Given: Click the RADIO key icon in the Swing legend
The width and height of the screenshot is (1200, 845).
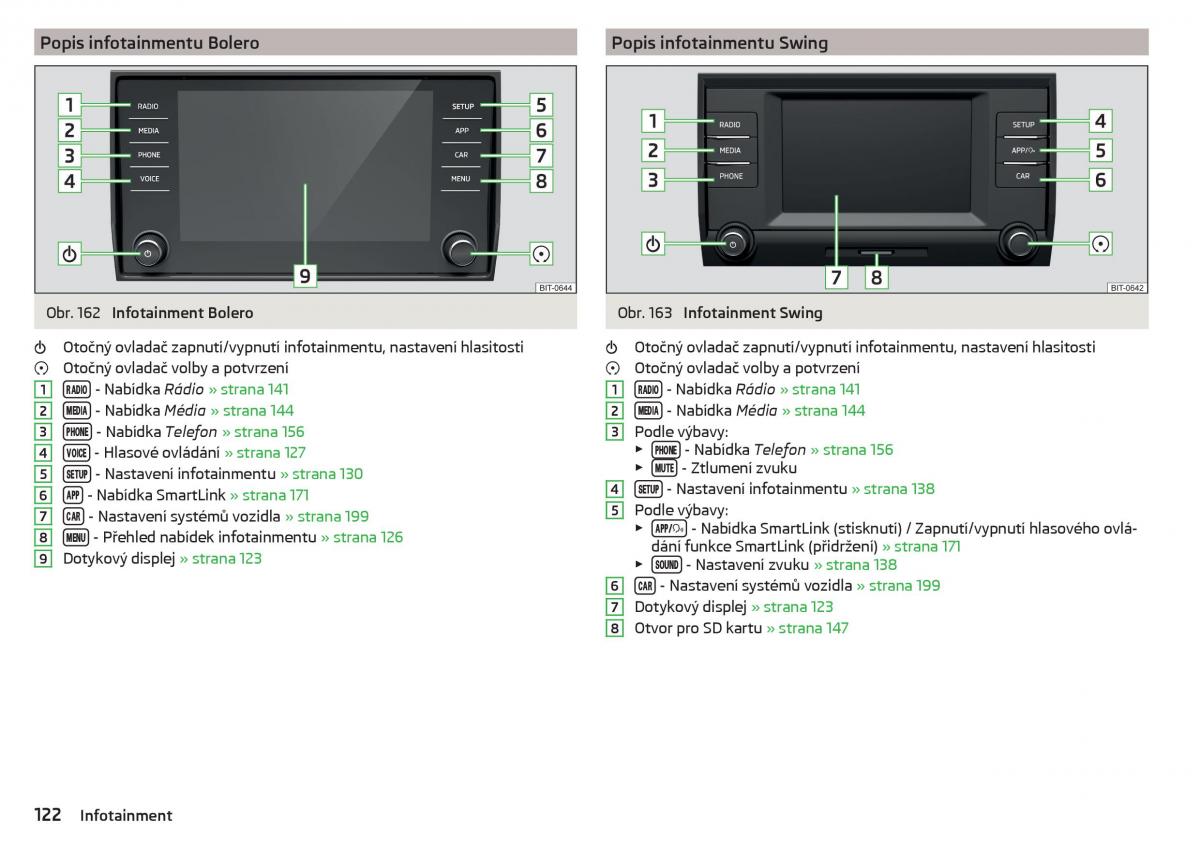Looking at the screenshot, I should tap(649, 389).
